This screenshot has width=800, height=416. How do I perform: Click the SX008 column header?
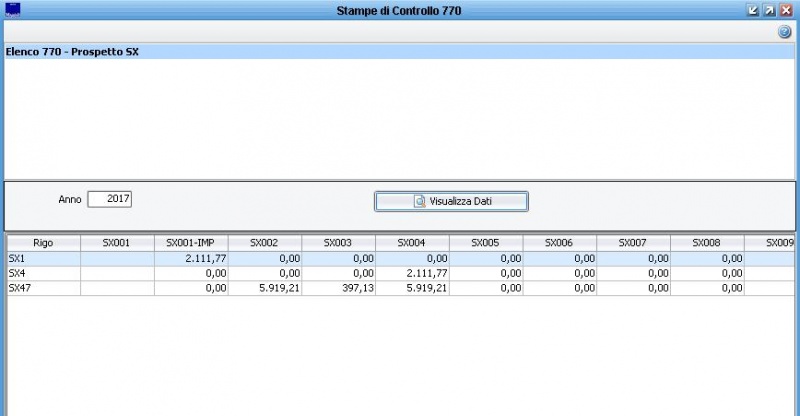(707, 243)
